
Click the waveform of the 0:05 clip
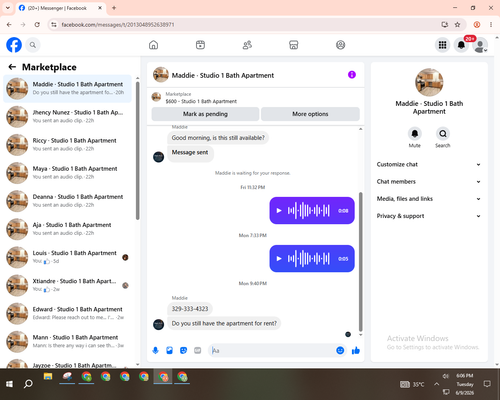[x=309, y=259]
